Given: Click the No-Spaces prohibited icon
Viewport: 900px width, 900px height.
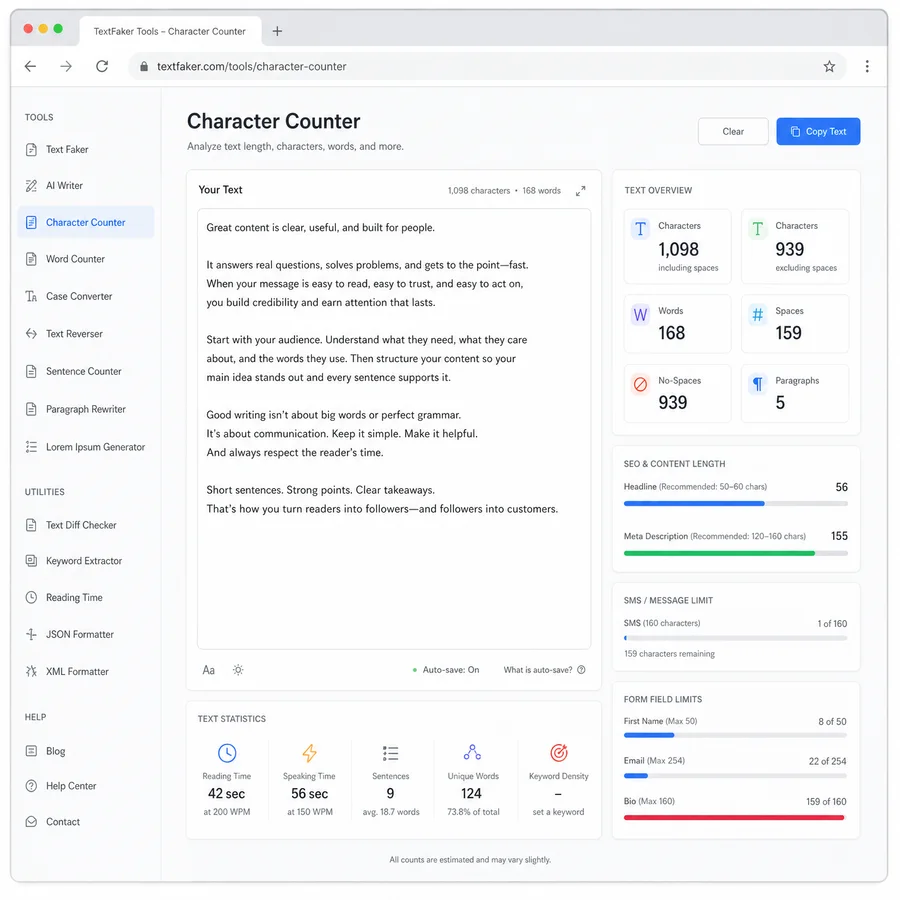Looking at the screenshot, I should [x=641, y=384].
